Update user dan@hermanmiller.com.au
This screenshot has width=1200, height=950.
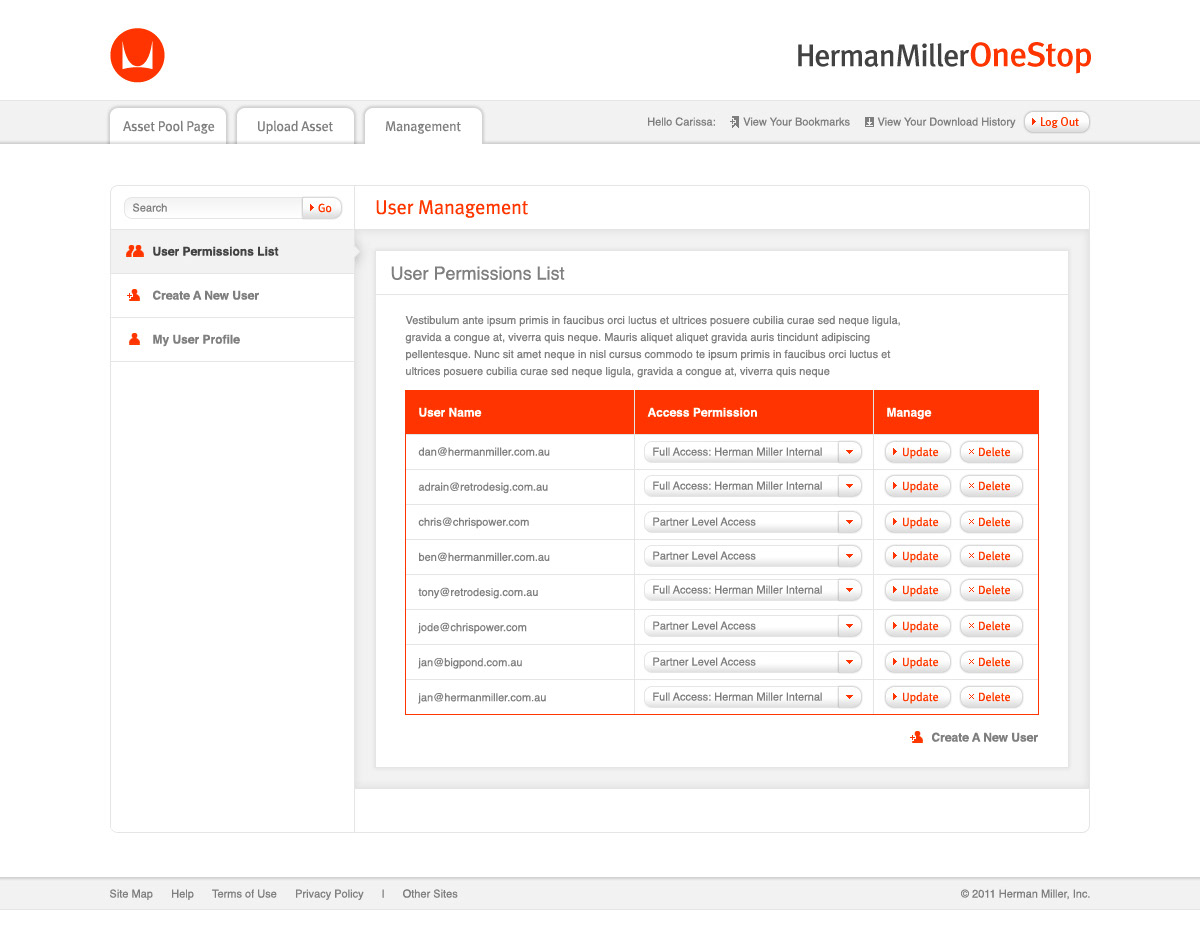pos(917,452)
